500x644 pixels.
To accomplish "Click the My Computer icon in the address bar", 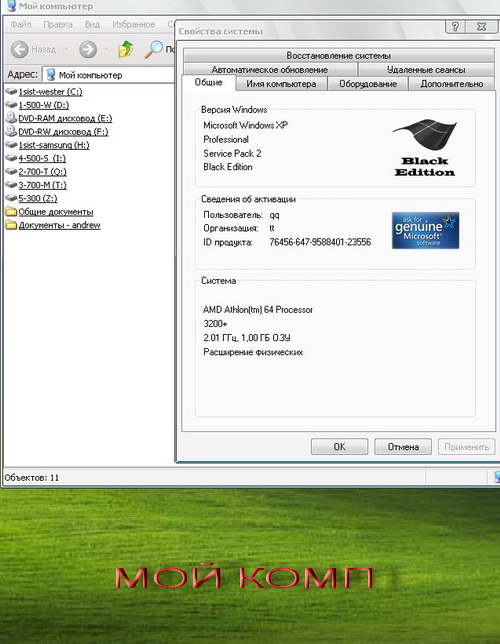I will tap(51, 75).
